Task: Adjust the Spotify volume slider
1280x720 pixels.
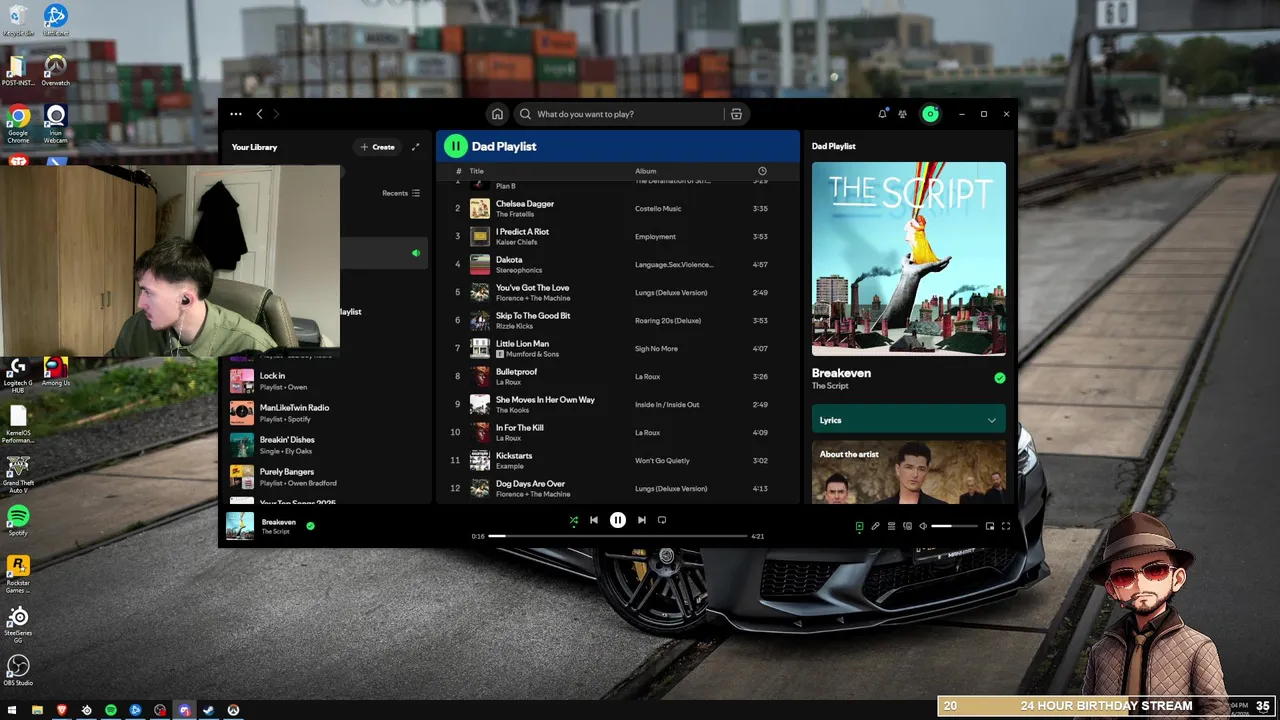Action: [x=955, y=526]
